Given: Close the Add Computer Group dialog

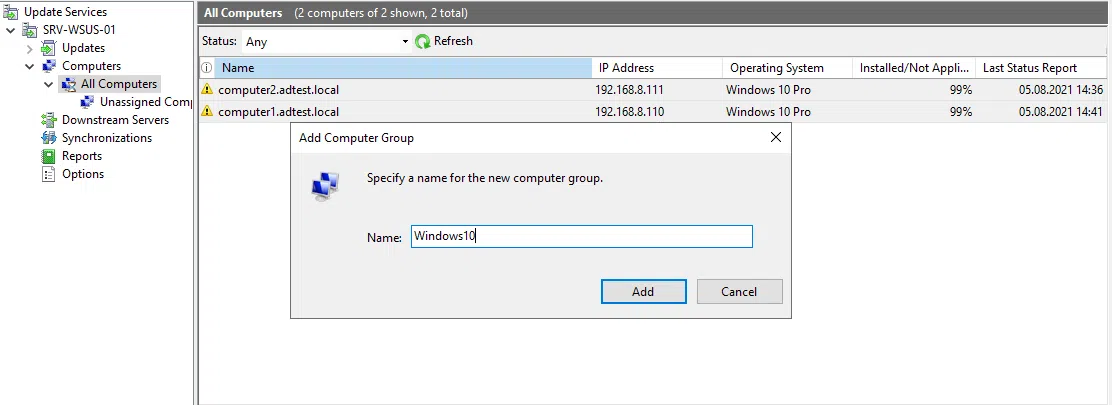Looking at the screenshot, I should (x=775, y=138).
